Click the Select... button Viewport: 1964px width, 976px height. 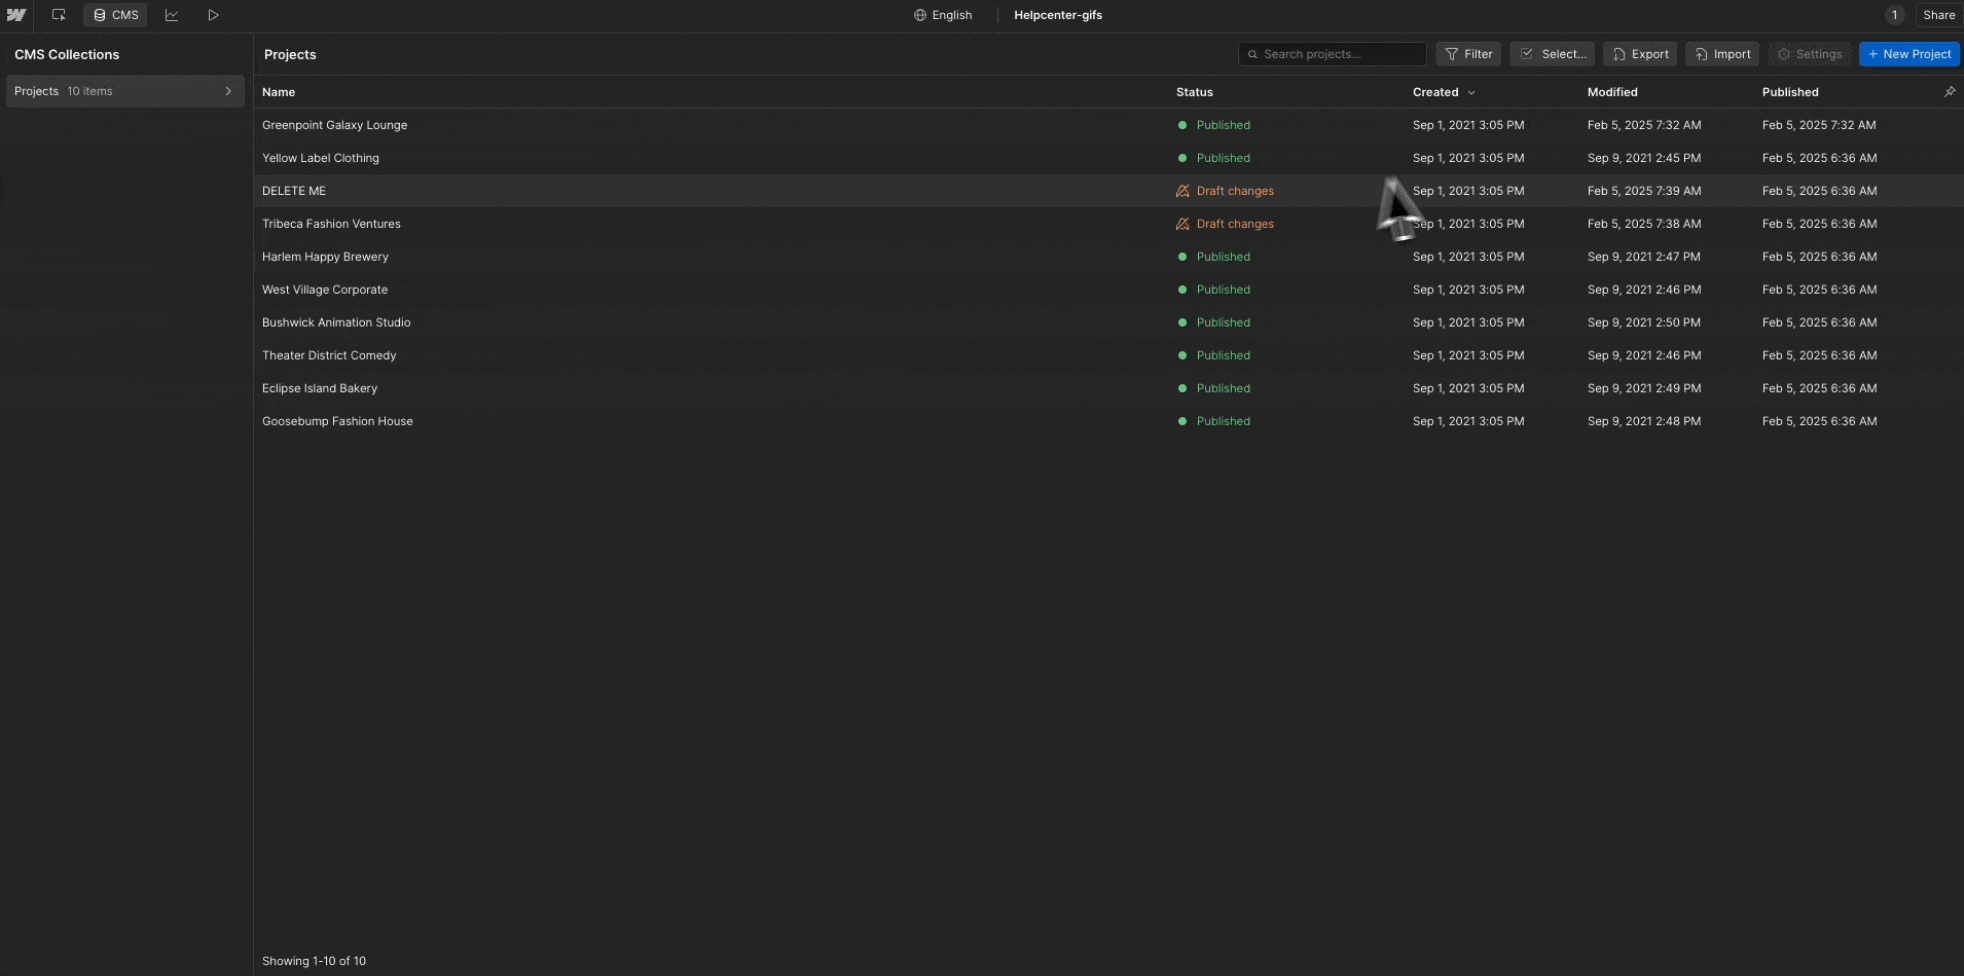[1552, 54]
